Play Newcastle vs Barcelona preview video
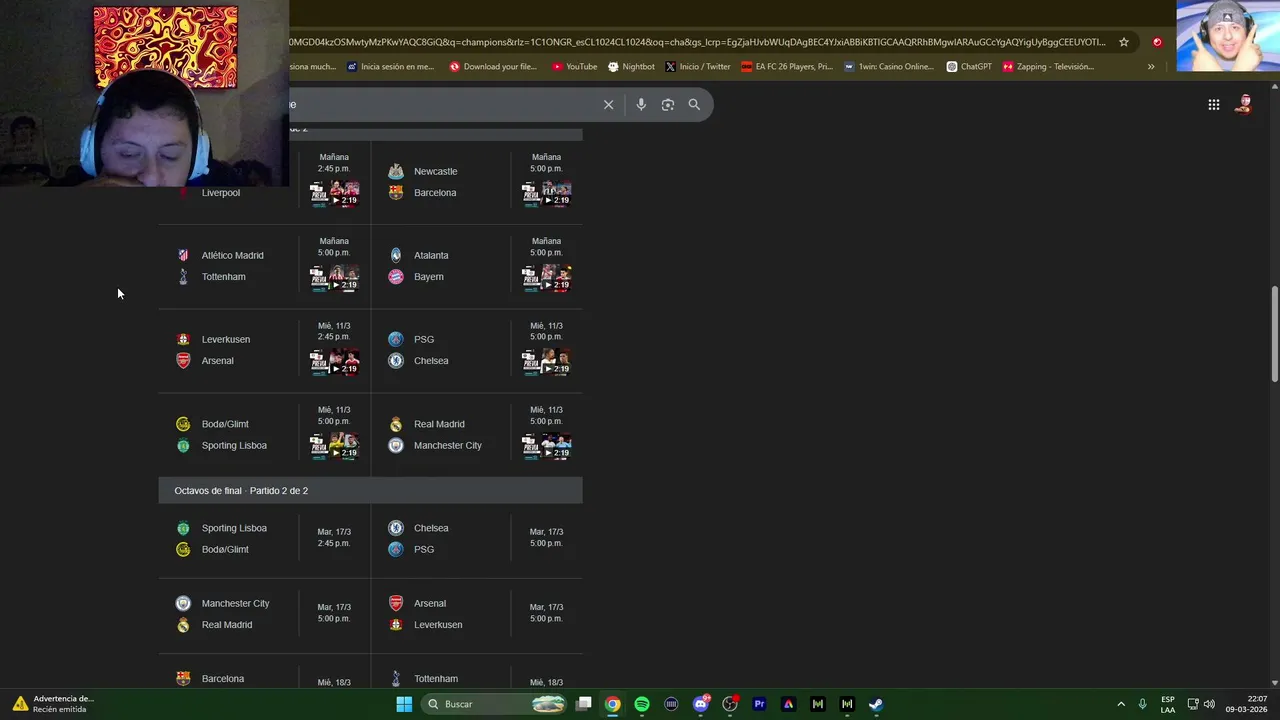The width and height of the screenshot is (1280, 720). (x=546, y=193)
